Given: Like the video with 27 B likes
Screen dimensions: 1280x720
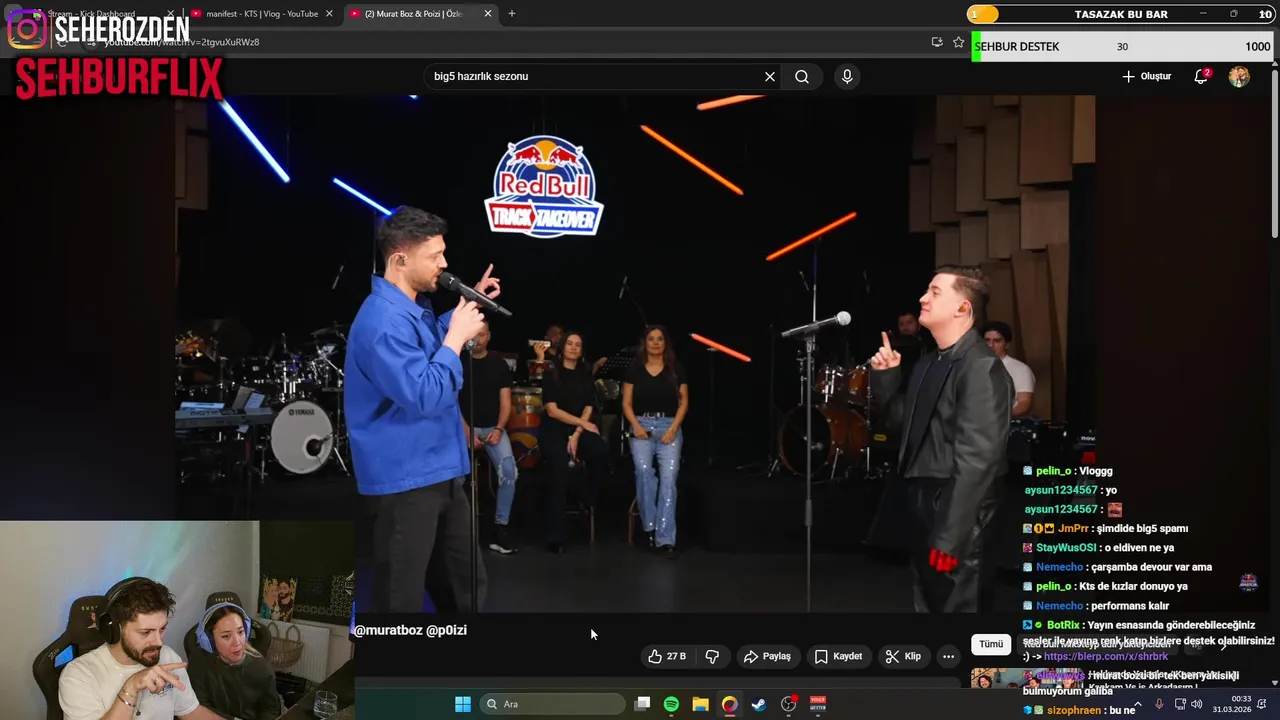Looking at the screenshot, I should point(667,656).
